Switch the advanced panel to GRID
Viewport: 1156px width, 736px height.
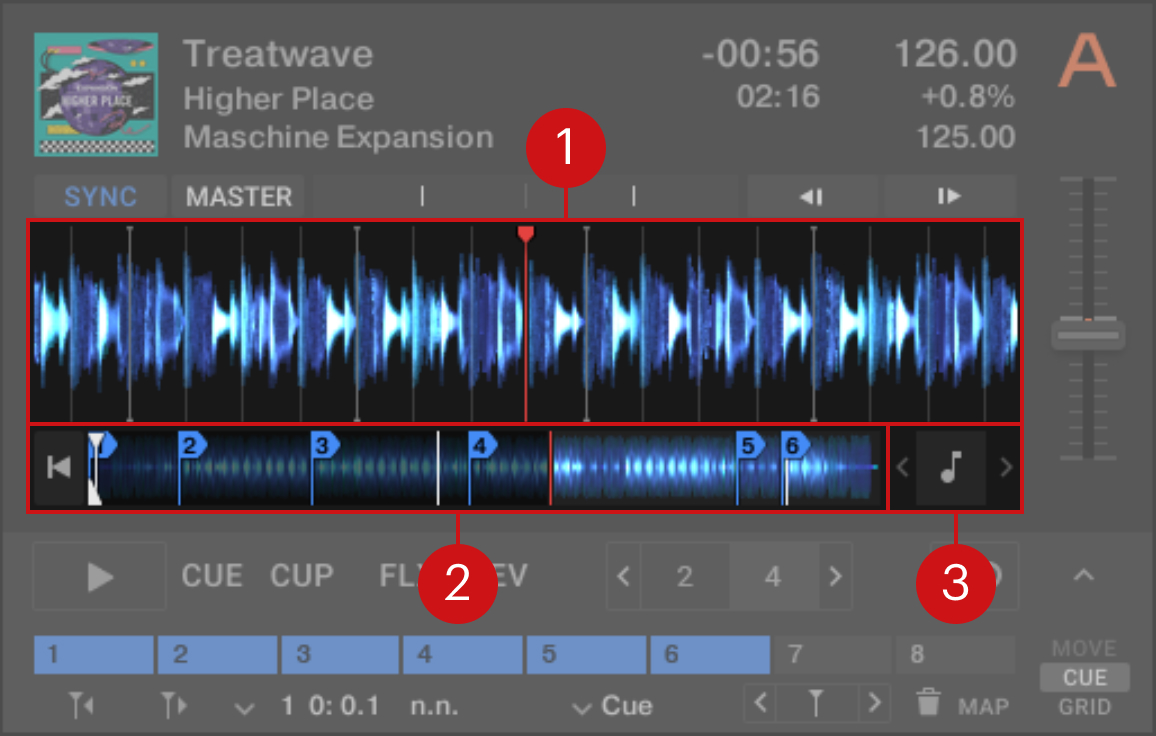tap(1084, 707)
